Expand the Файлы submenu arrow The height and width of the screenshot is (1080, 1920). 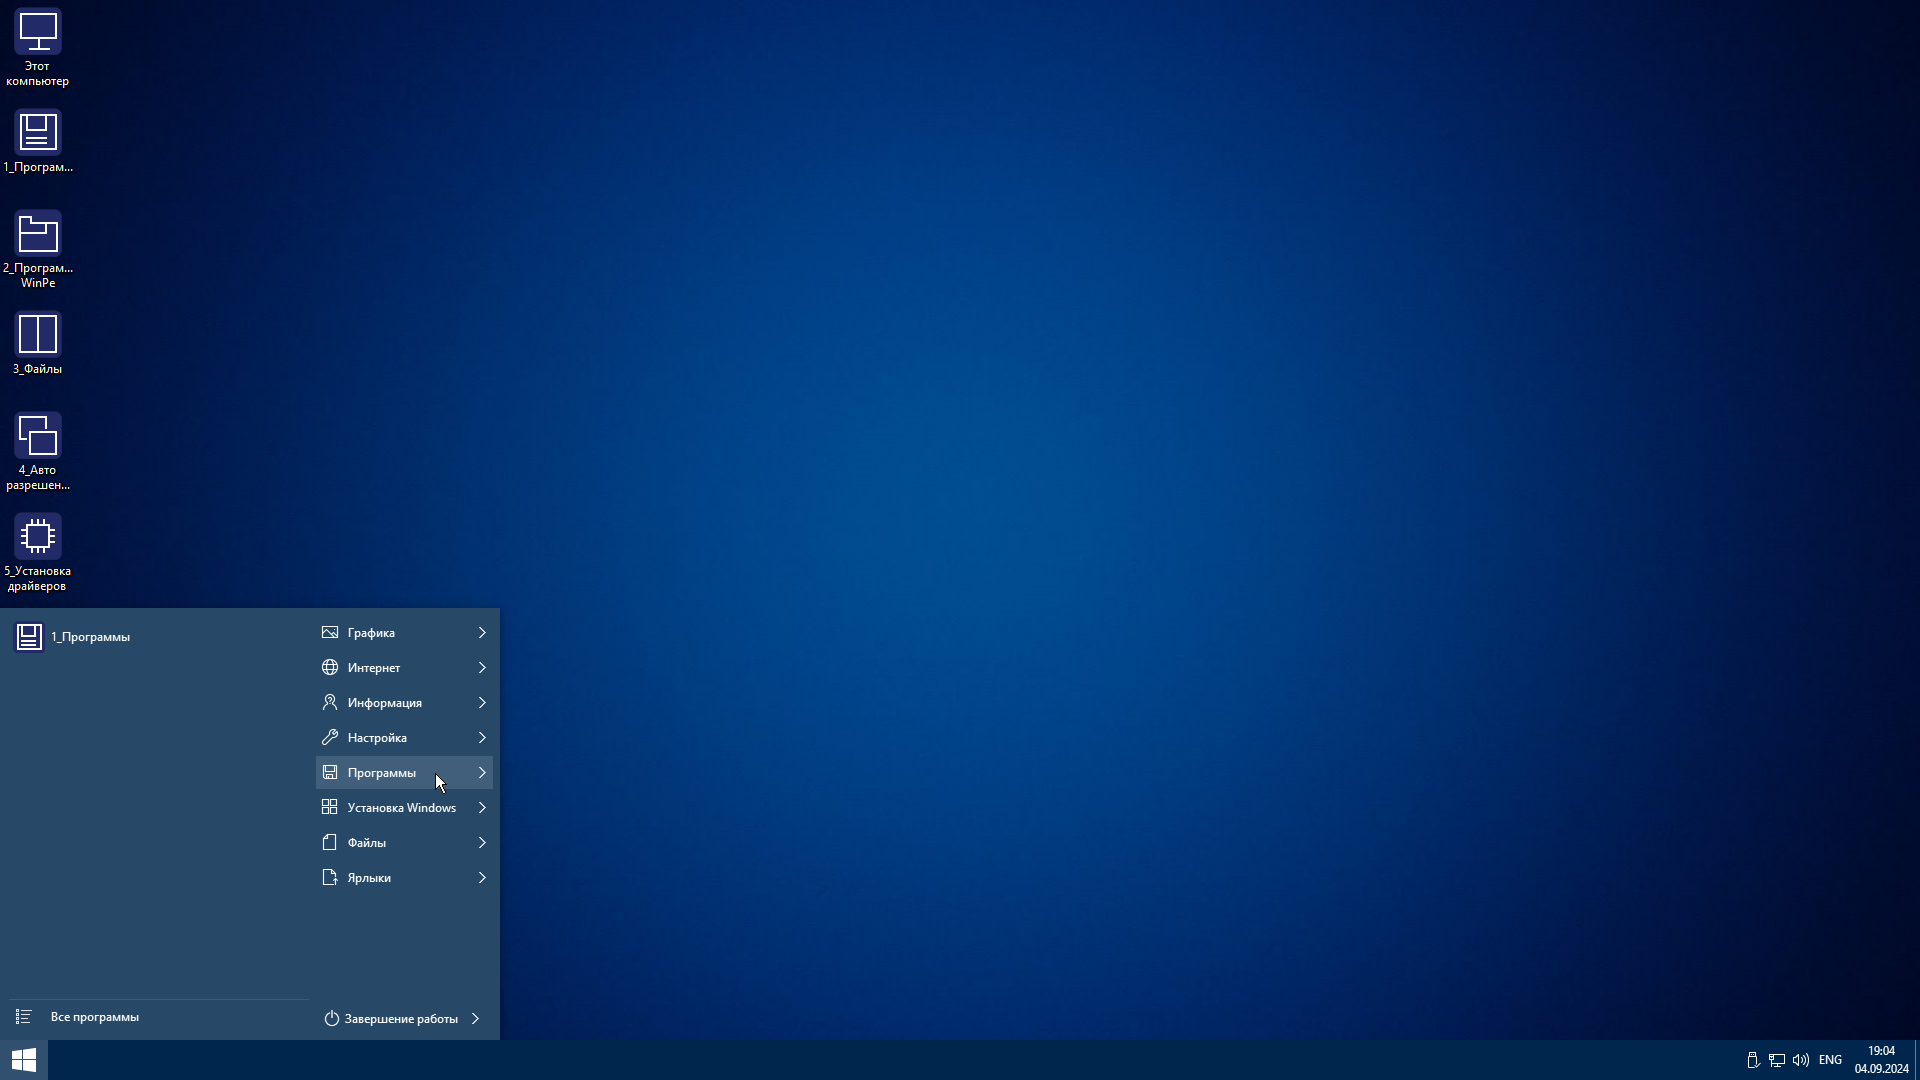pos(482,843)
